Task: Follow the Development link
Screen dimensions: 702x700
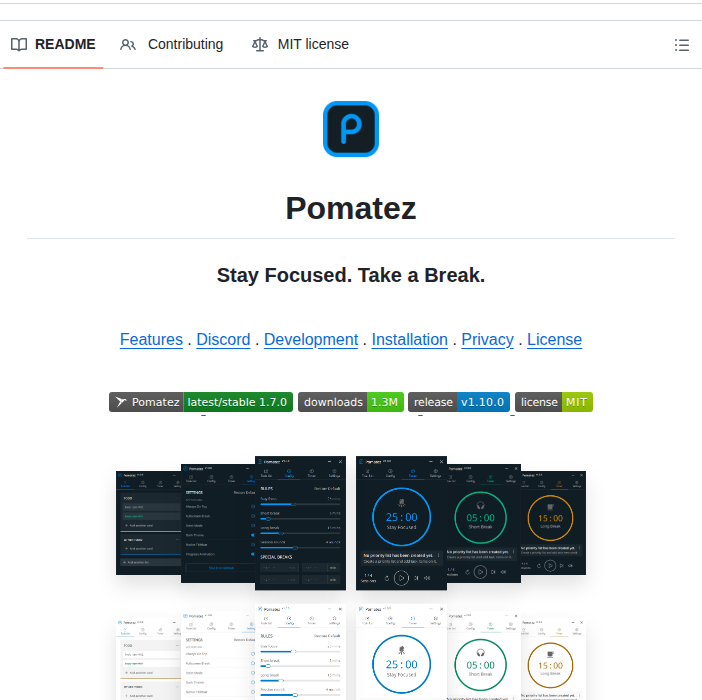Action: [x=311, y=340]
